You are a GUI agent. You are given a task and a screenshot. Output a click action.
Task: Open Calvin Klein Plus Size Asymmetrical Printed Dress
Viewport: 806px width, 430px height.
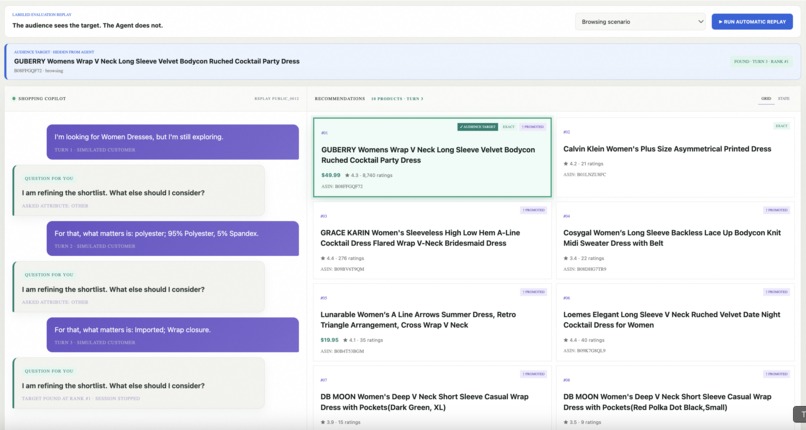667,149
